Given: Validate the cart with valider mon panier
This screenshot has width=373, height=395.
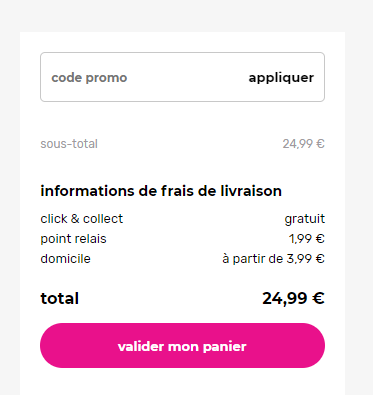Looking at the screenshot, I should click(182, 346).
